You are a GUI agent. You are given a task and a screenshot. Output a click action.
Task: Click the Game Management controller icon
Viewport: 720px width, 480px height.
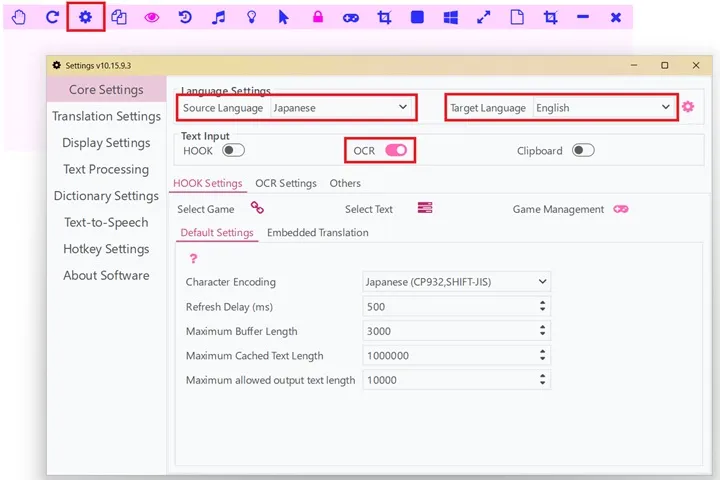[x=621, y=209]
